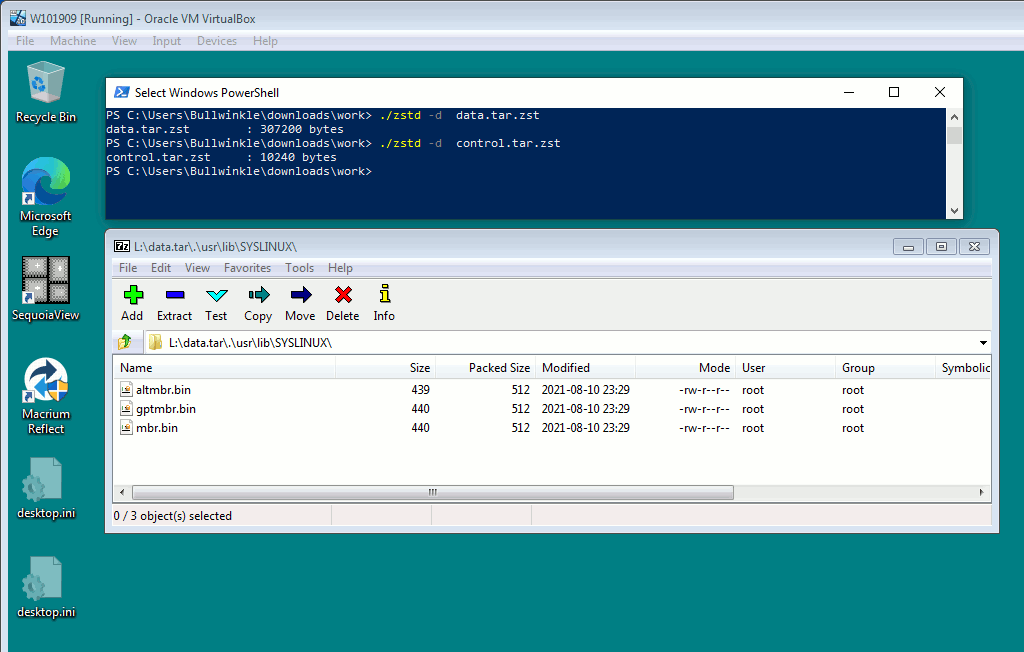Sort files by the Size column
The width and height of the screenshot is (1024, 652).
pyautogui.click(x=385, y=368)
